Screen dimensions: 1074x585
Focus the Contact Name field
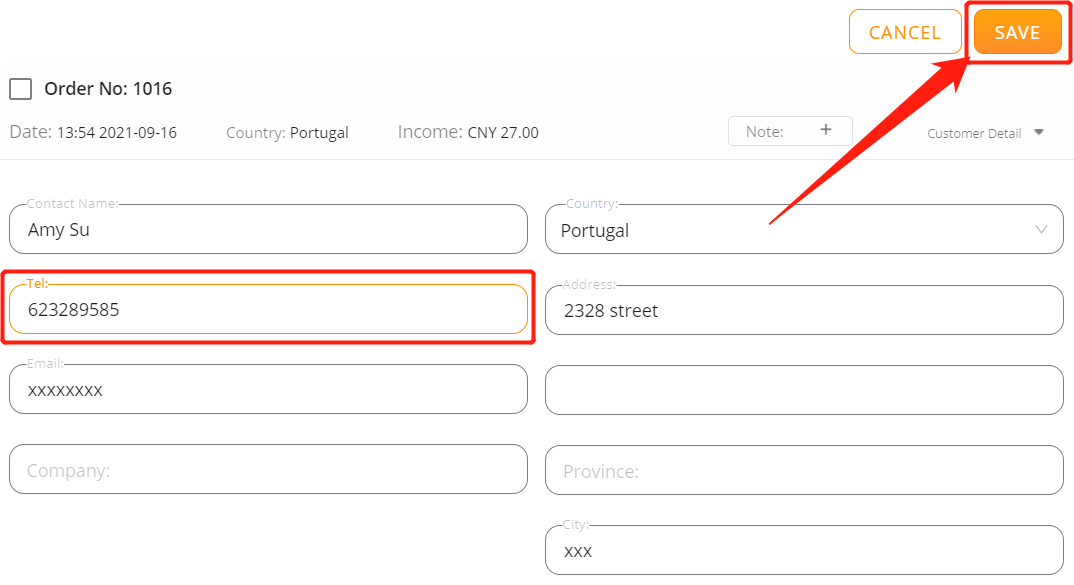(x=268, y=229)
